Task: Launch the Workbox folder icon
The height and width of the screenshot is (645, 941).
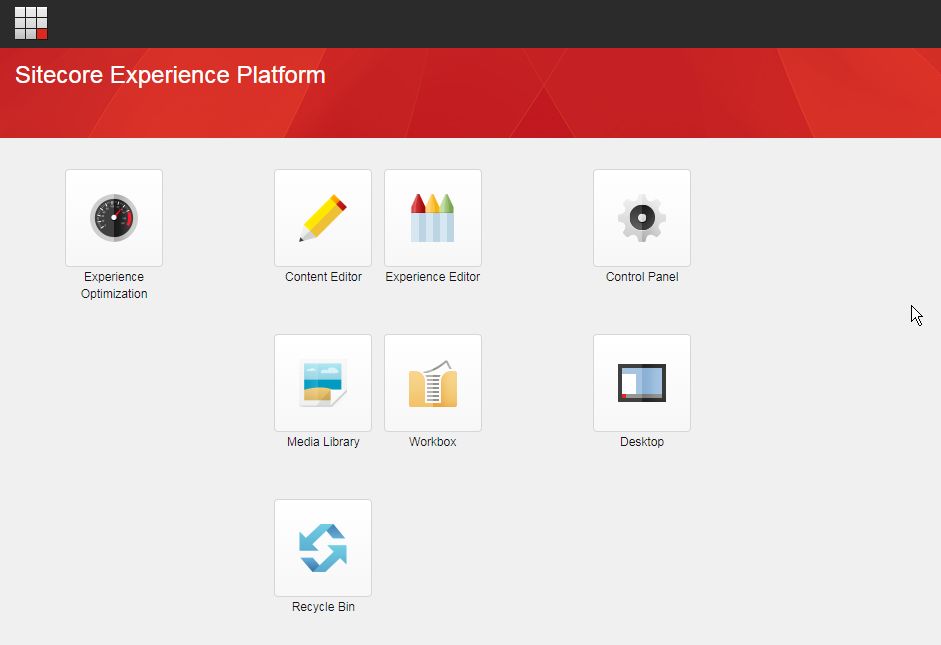Action: (433, 383)
